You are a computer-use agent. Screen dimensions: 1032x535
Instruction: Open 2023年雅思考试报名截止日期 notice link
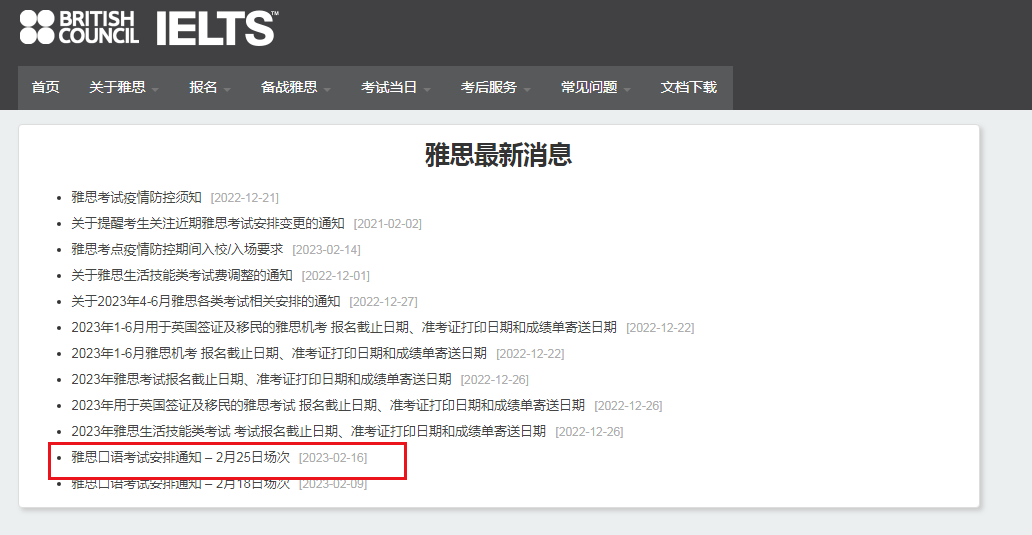pos(261,379)
